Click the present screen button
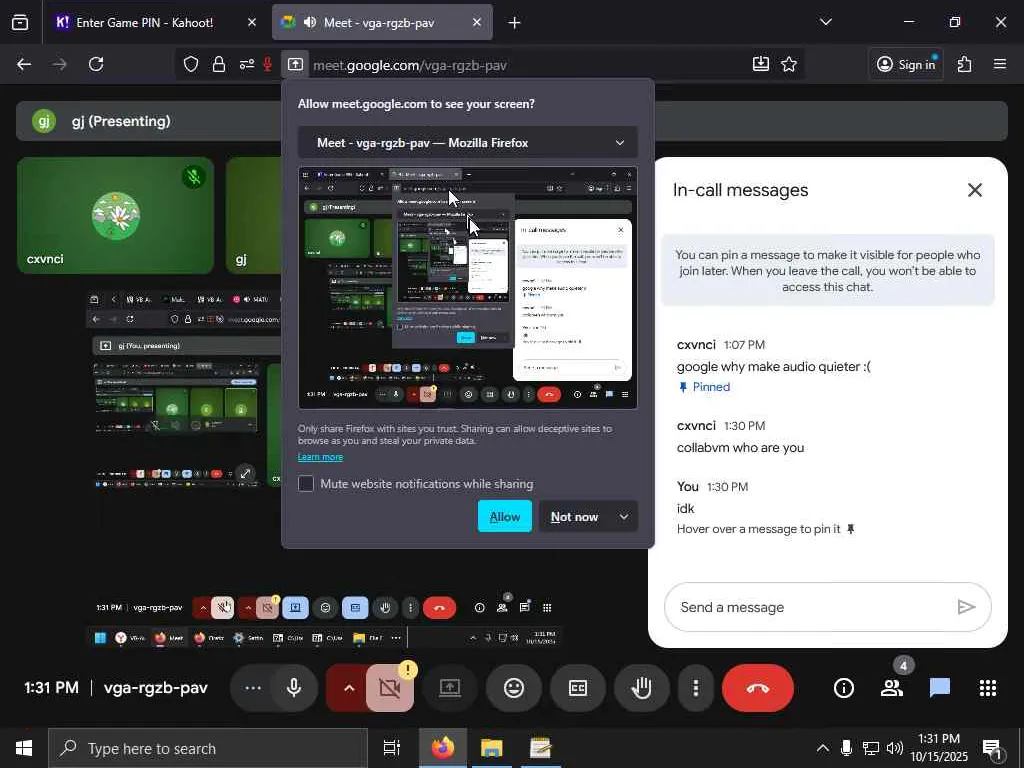 pyautogui.click(x=450, y=688)
